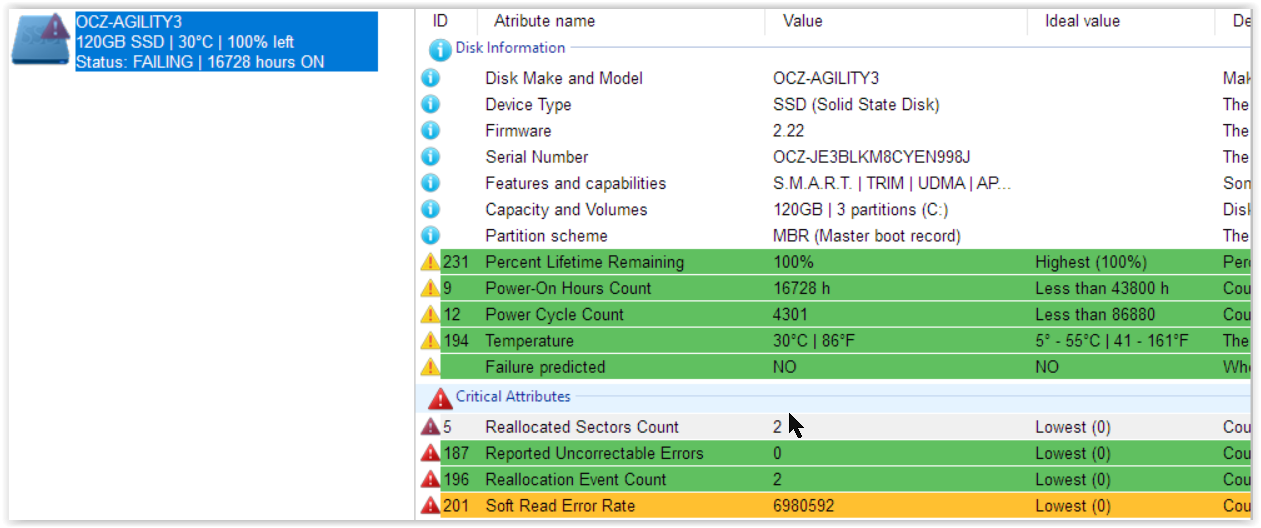Click ideal value 5° - 55°C | 41 - 161°F
This screenshot has height=528, width=1261.
[x=1112, y=341]
